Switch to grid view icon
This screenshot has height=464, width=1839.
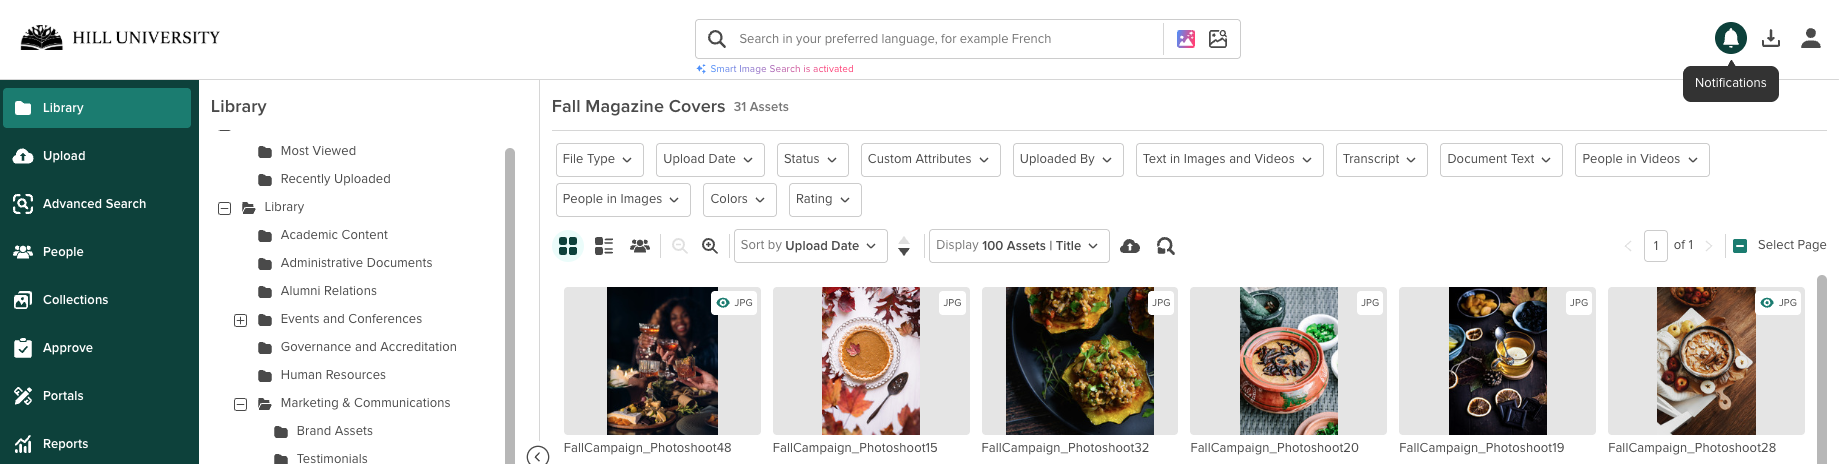[x=568, y=246]
